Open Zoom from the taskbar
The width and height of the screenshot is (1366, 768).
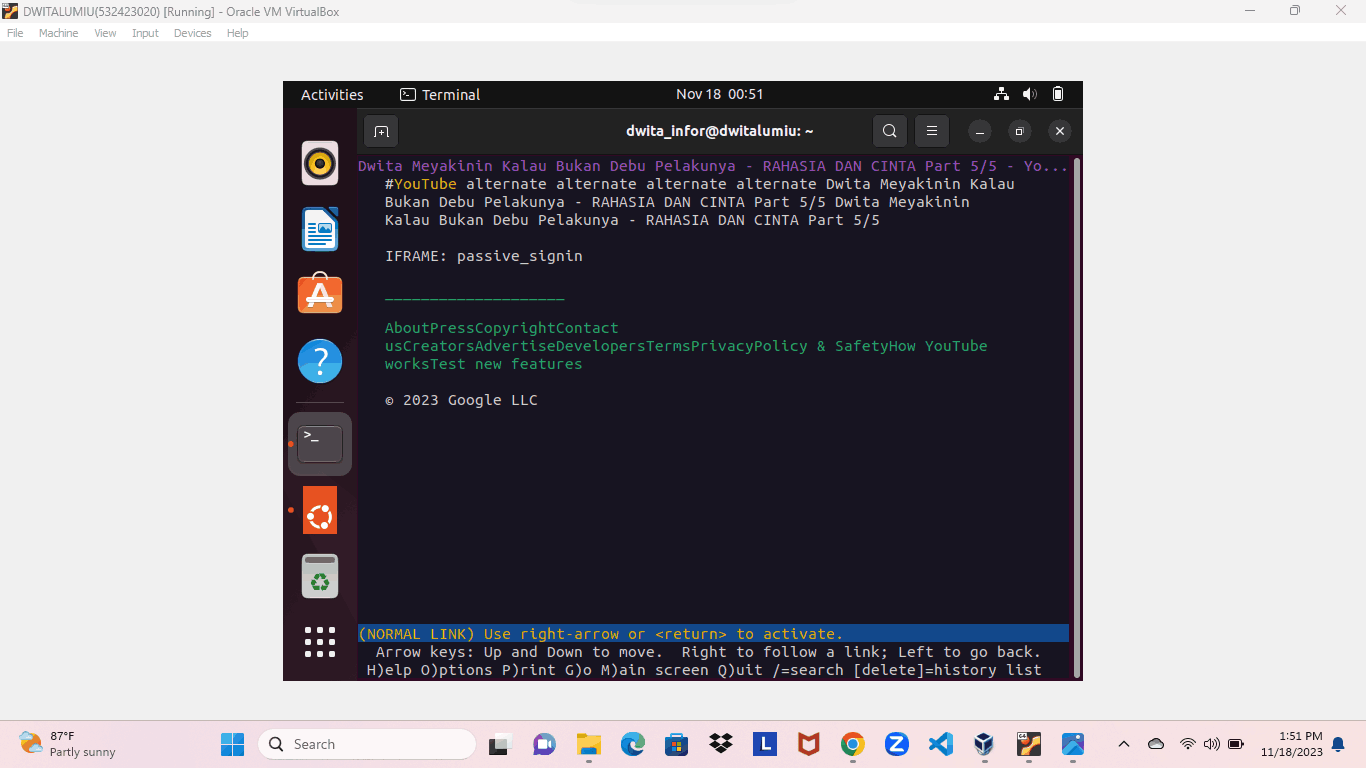point(896,744)
